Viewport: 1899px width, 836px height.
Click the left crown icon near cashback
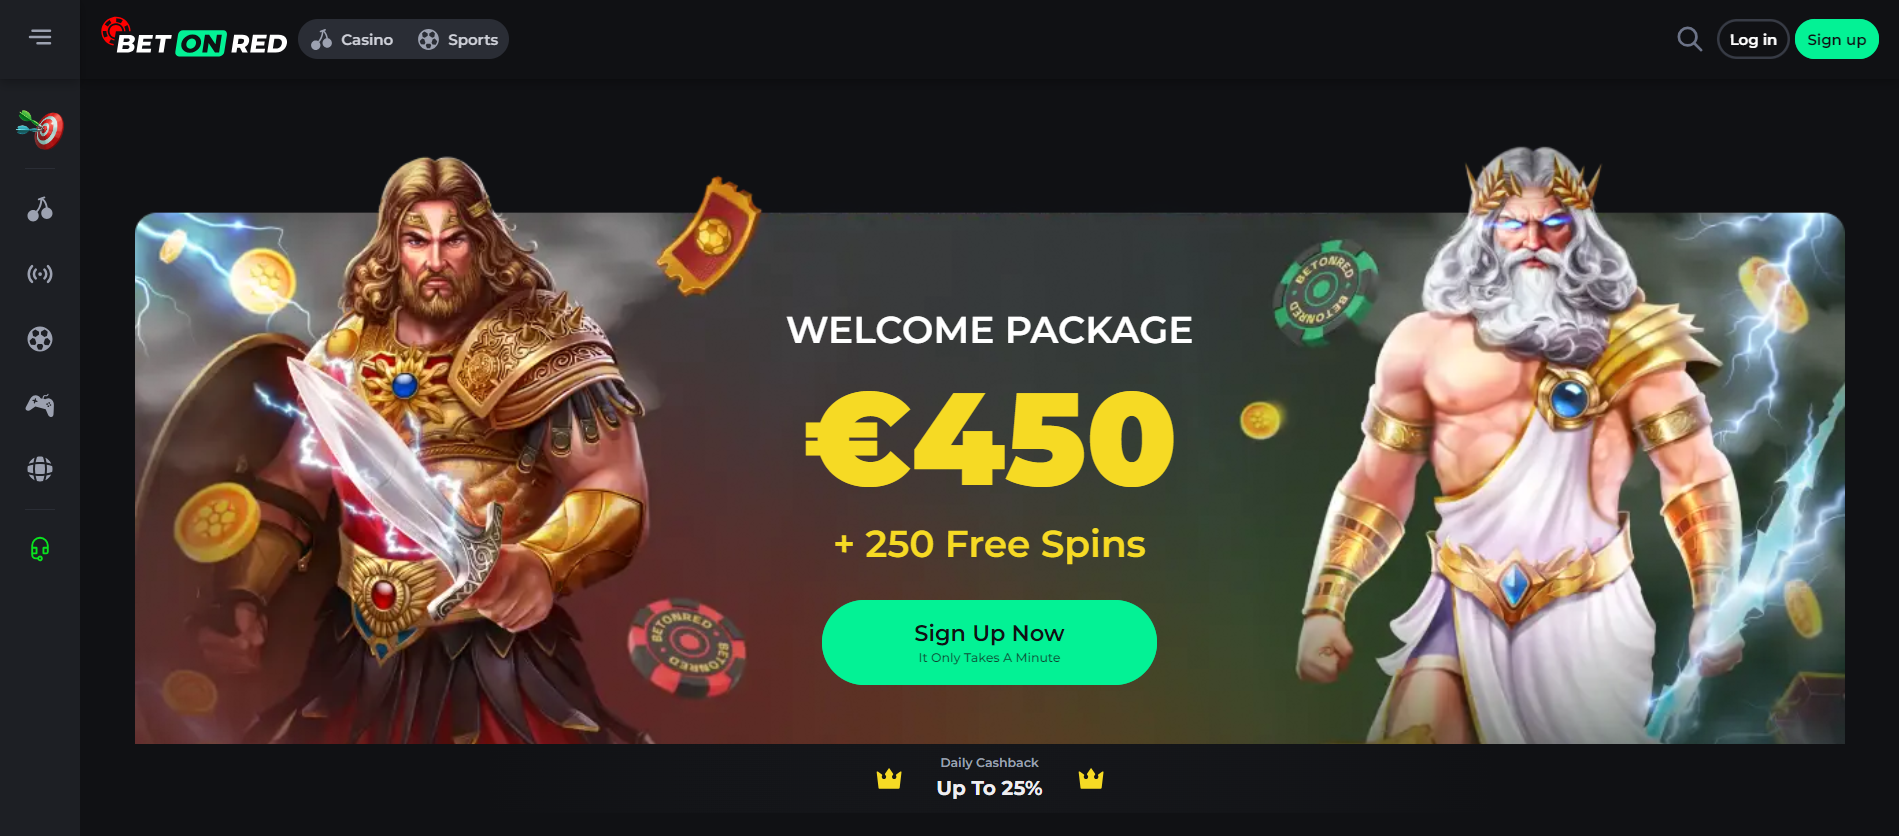coord(889,778)
